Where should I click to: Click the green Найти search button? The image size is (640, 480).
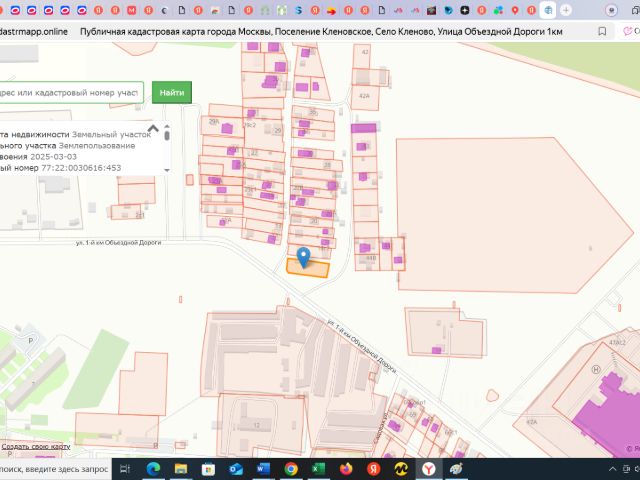171,93
